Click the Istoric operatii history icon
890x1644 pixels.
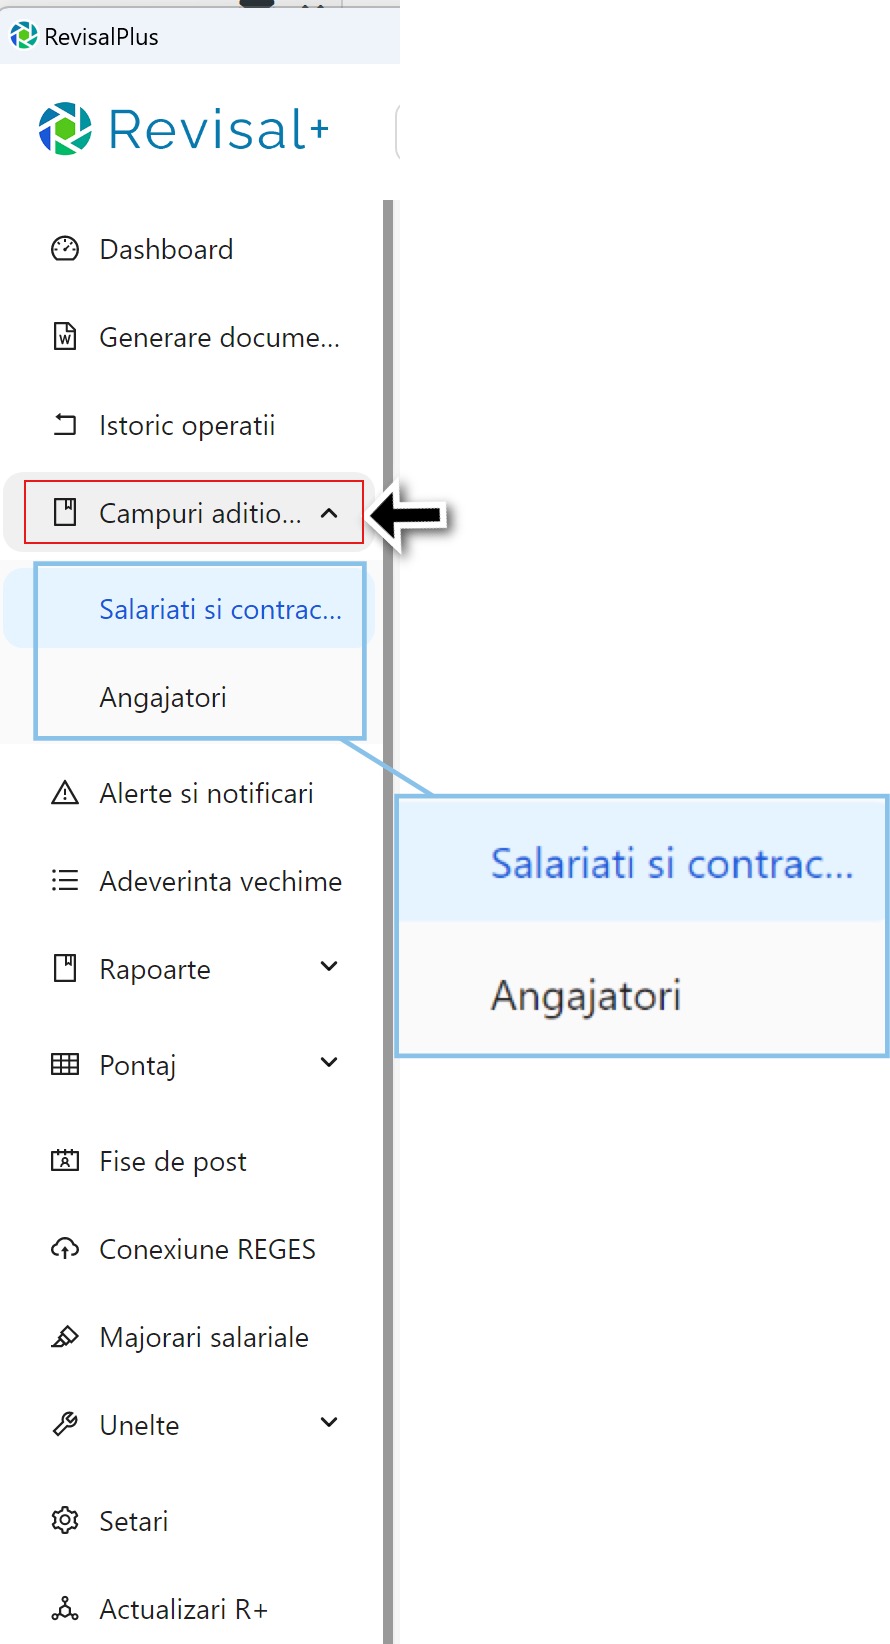[x=64, y=425]
